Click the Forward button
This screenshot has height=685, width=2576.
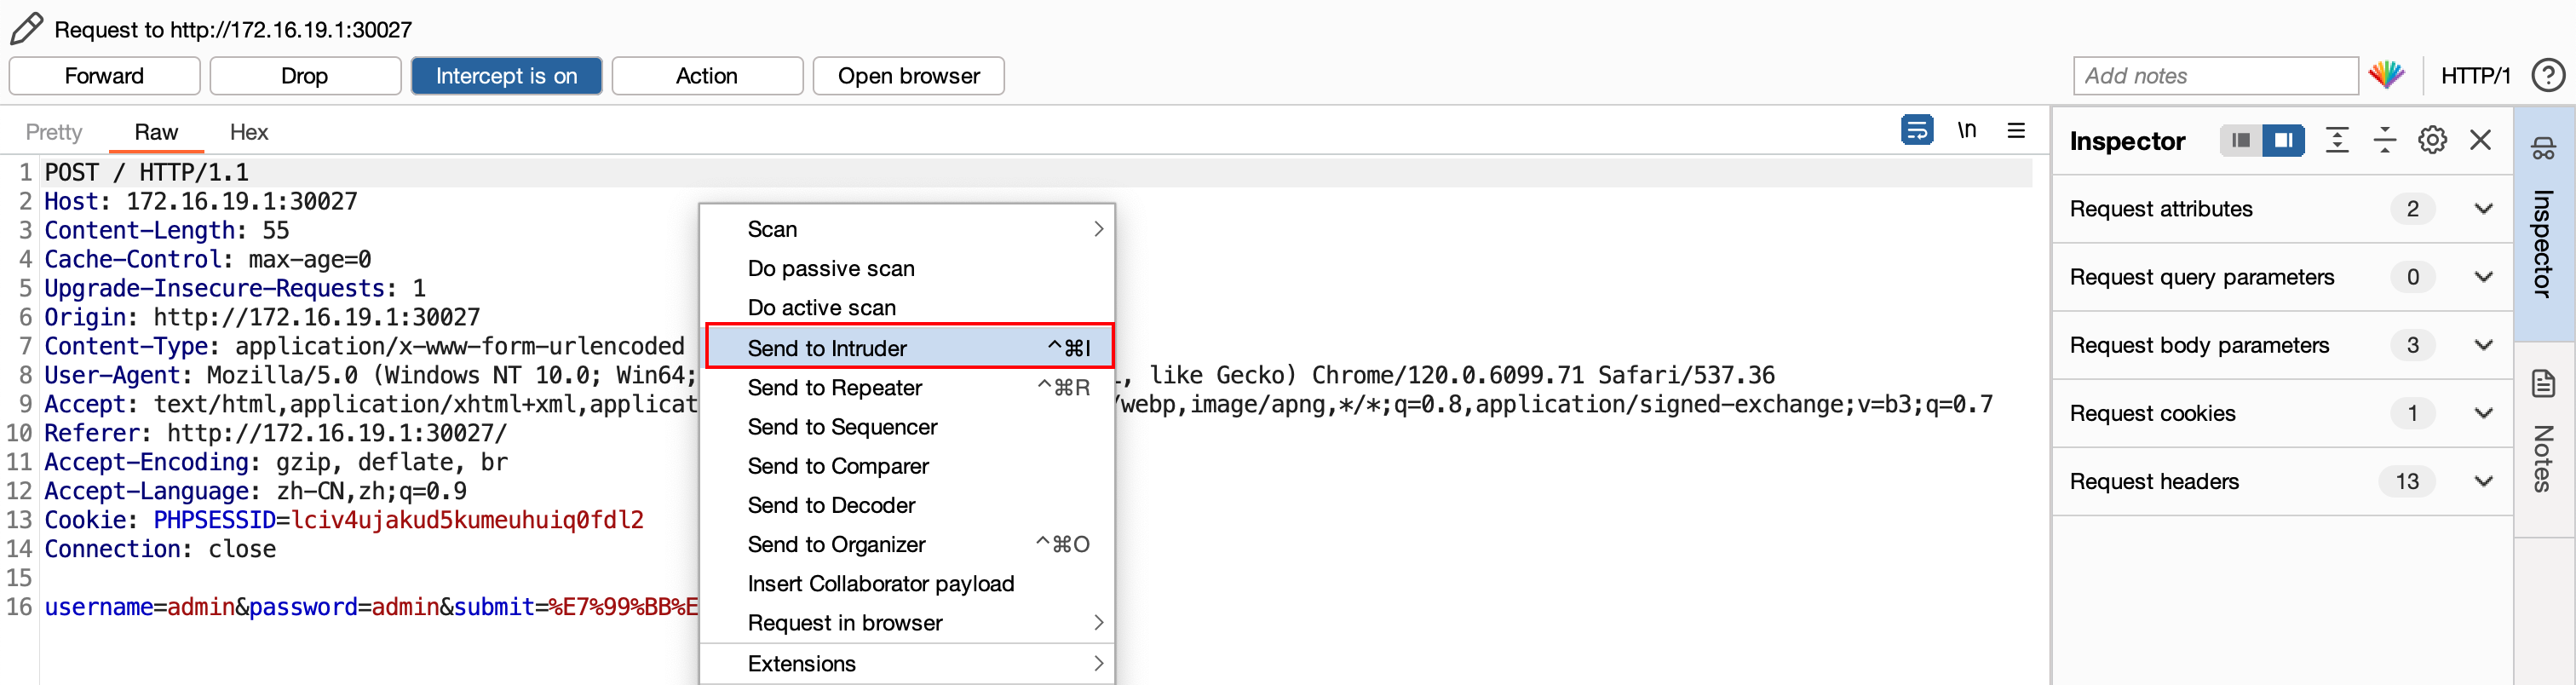(105, 76)
